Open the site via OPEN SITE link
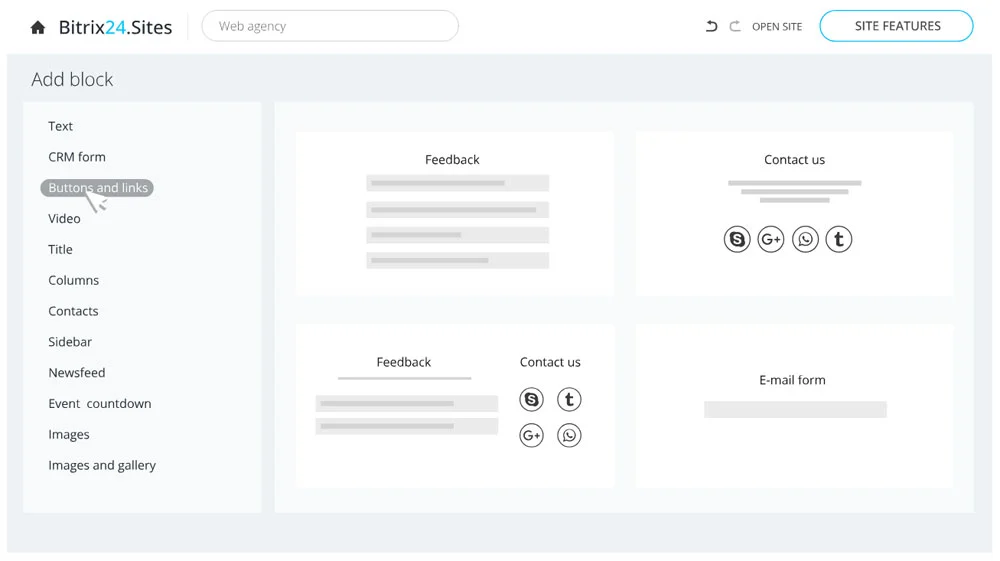 (777, 27)
